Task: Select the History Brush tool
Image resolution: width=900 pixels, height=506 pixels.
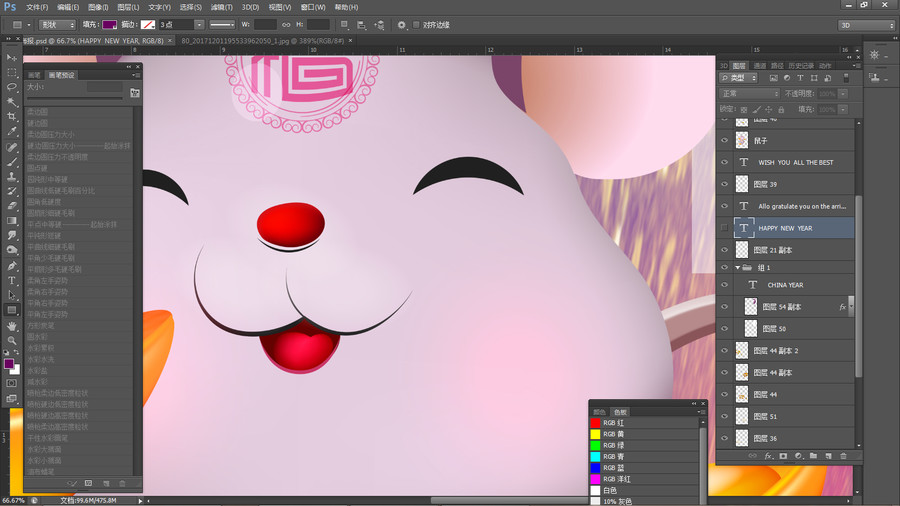Action: coord(11,192)
